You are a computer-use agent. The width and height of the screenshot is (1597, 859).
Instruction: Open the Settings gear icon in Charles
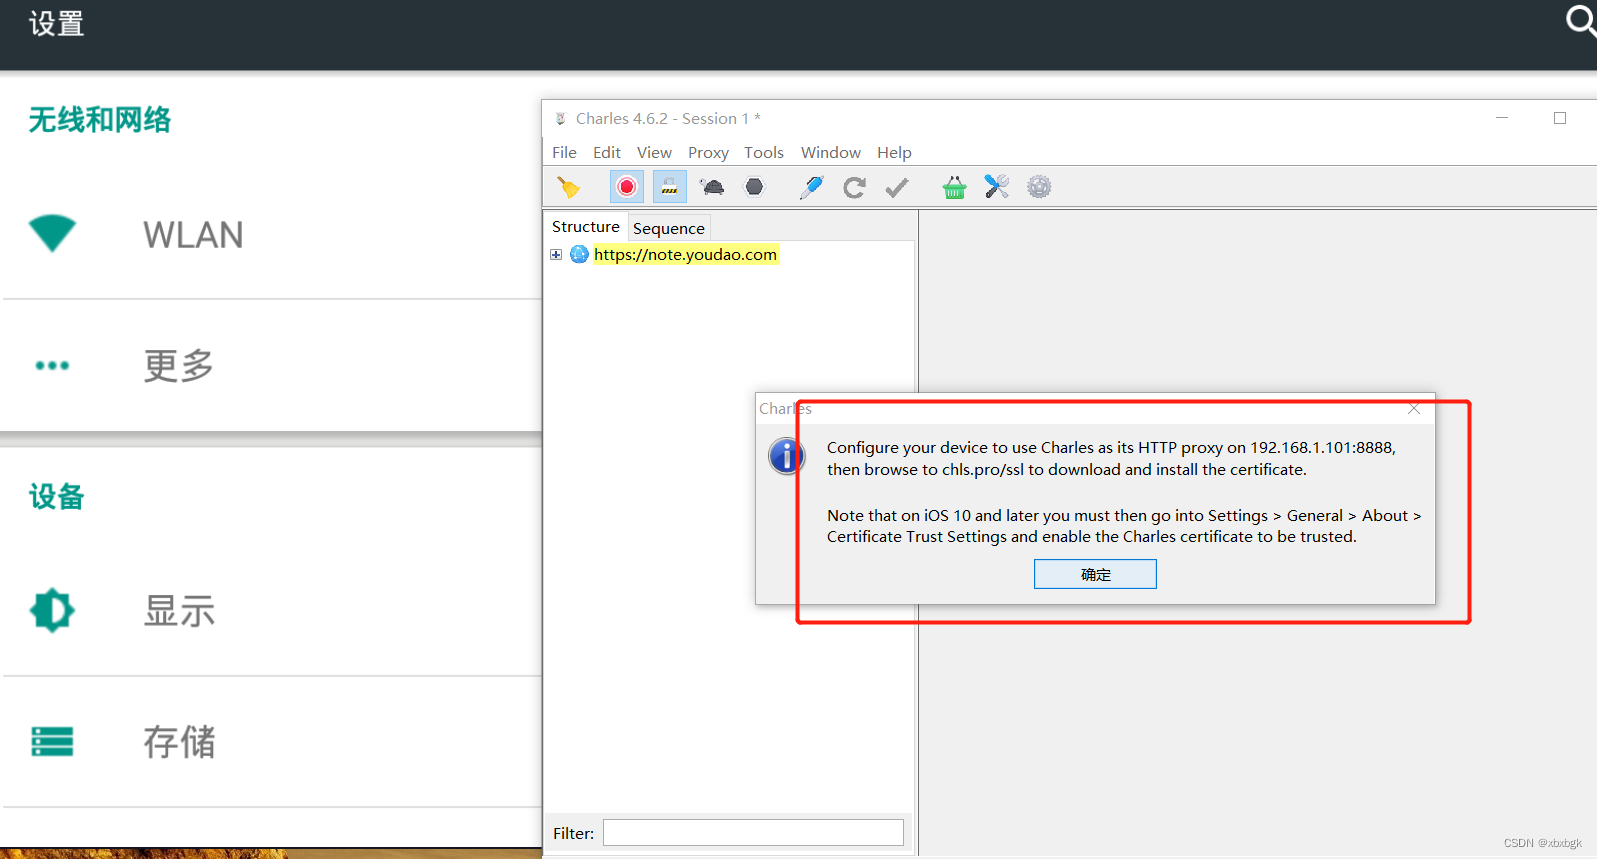[1039, 187]
